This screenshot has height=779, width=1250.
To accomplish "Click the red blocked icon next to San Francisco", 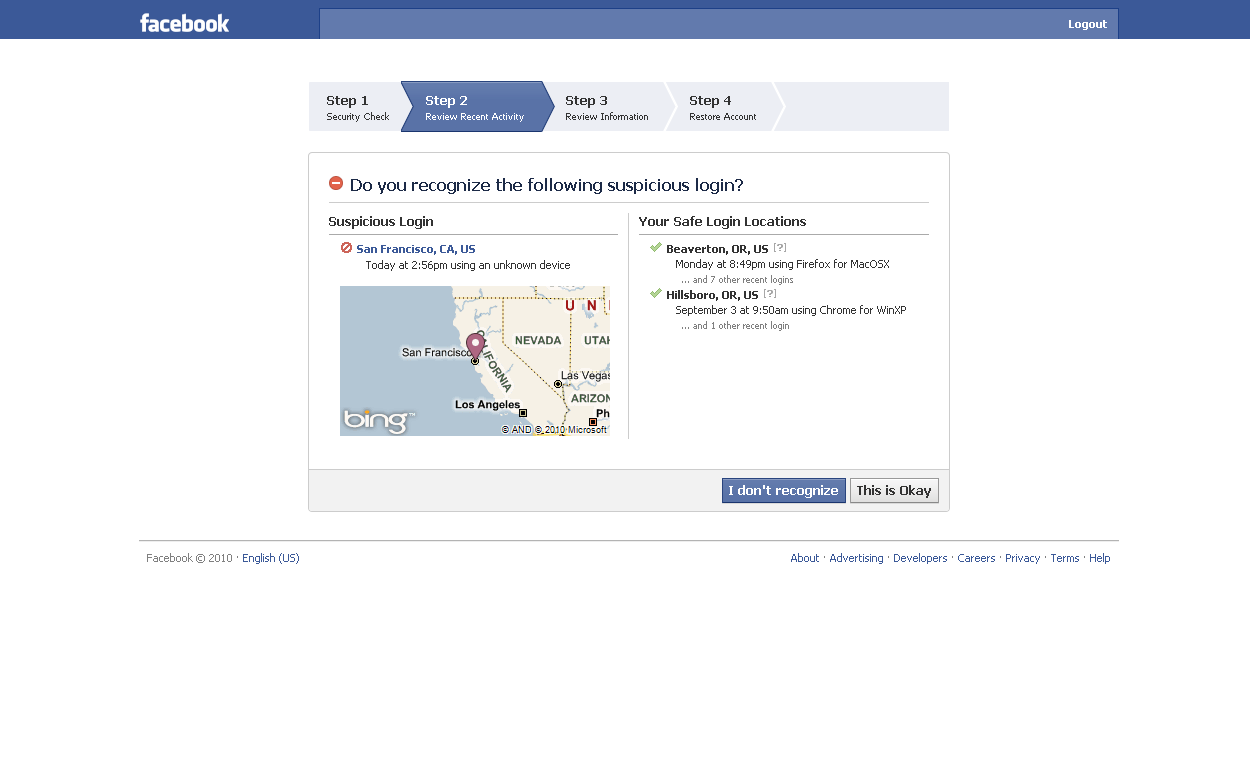I will click(346, 248).
